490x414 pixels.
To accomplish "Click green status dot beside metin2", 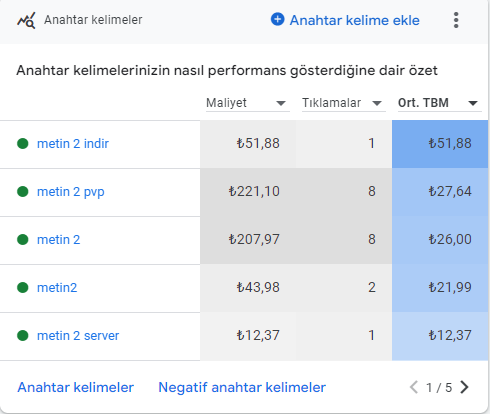I will pyautogui.click(x=23, y=288).
